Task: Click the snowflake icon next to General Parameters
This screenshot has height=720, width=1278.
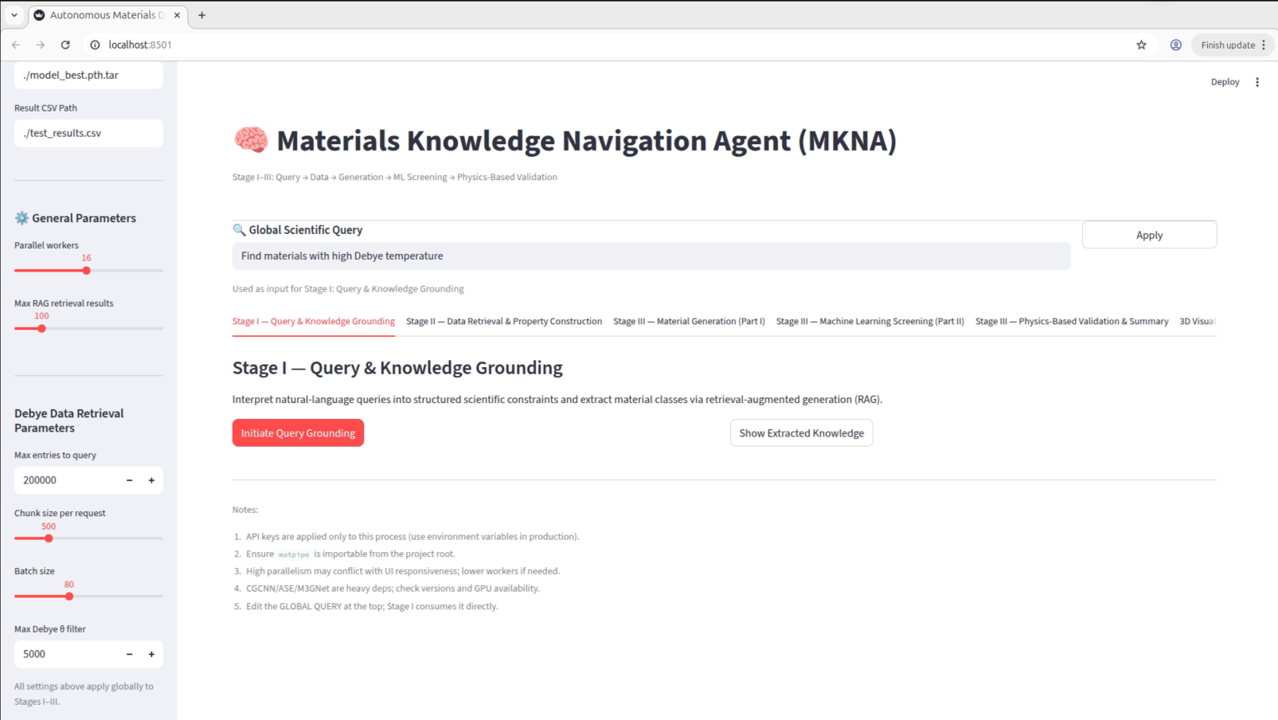Action: pos(20,217)
